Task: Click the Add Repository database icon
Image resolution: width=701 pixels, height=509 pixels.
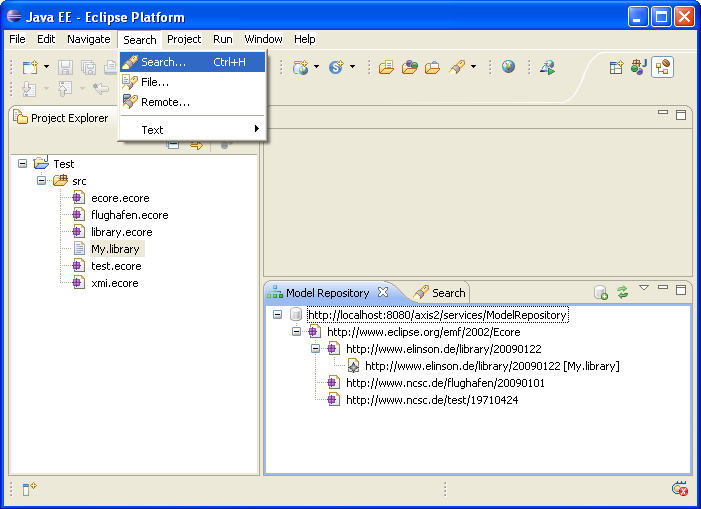Action: (600, 292)
